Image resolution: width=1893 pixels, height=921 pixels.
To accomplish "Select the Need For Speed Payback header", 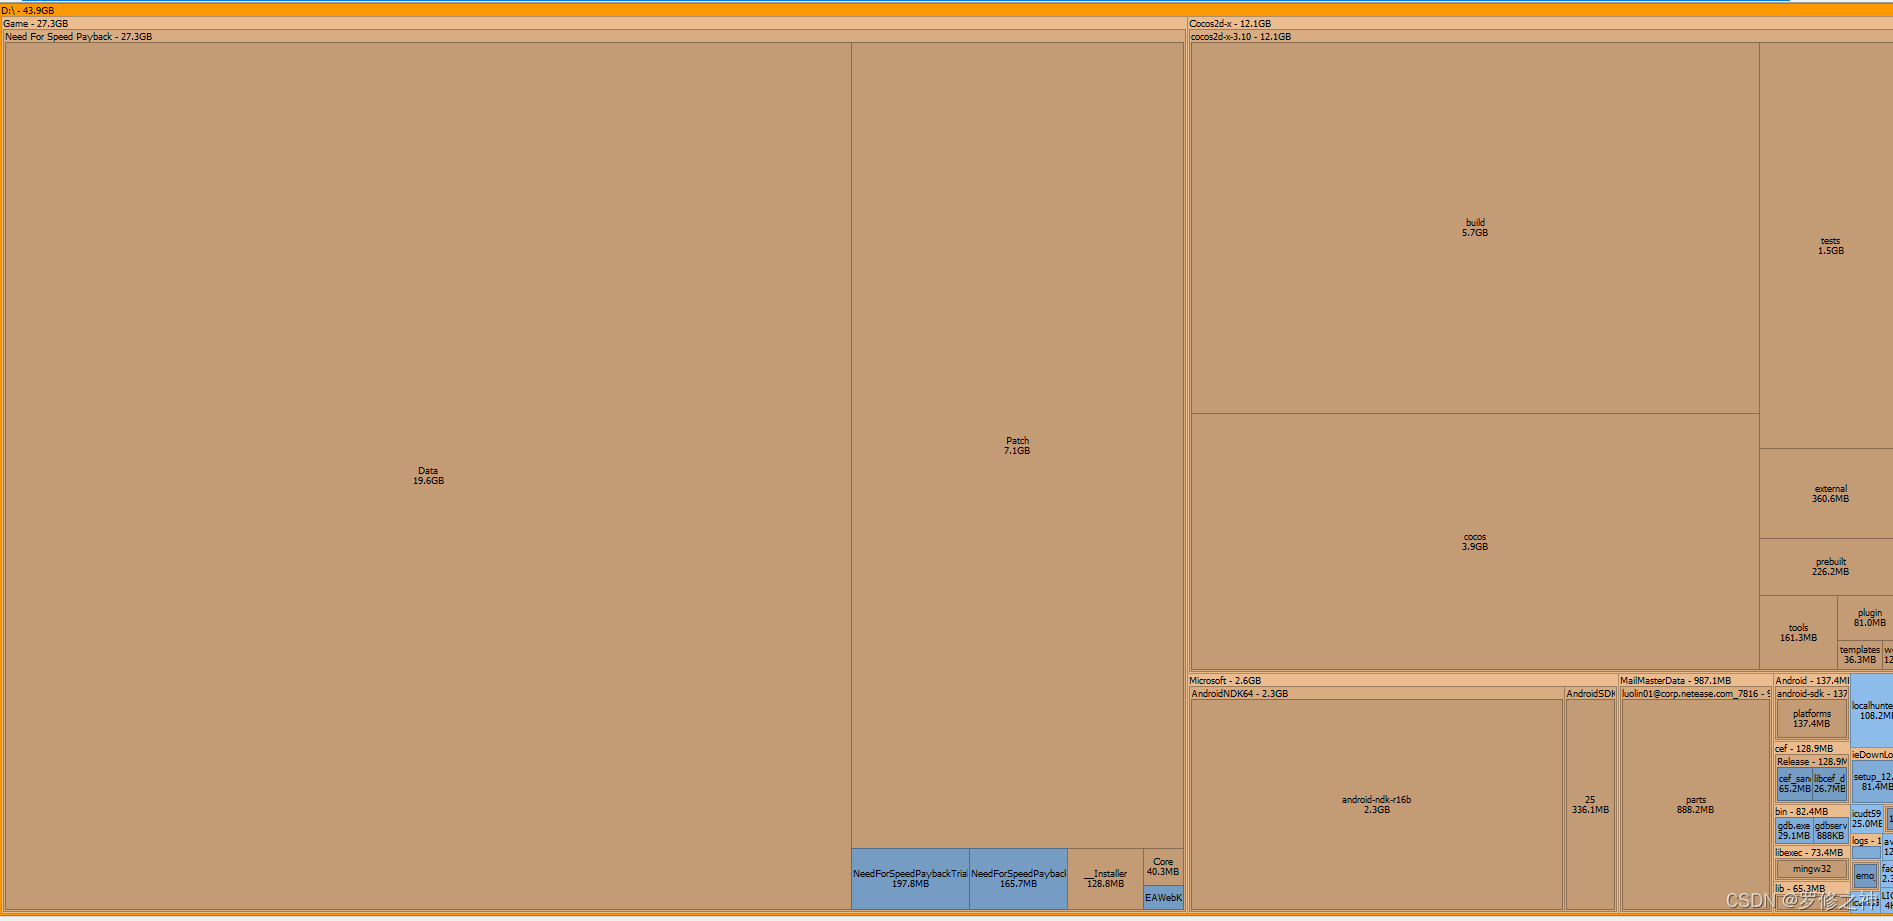I will click(x=594, y=36).
